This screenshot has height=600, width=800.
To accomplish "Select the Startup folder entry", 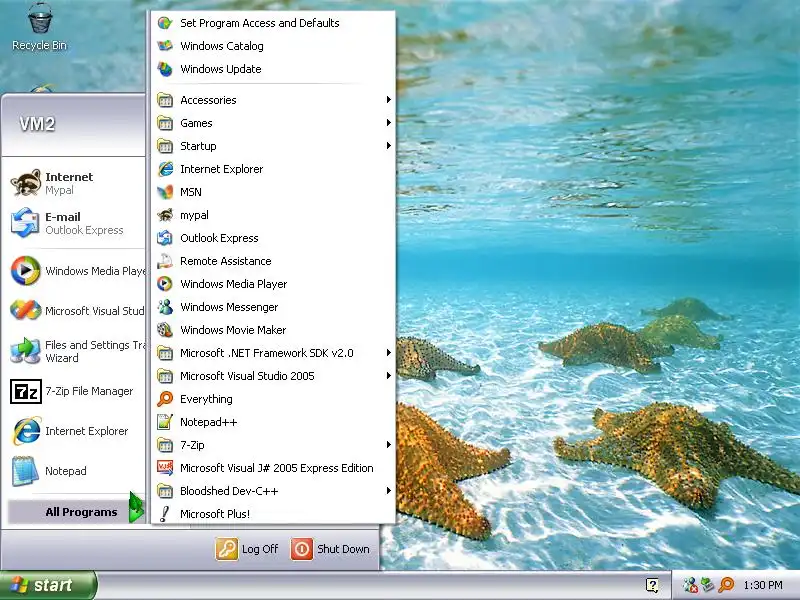I will click(x=274, y=146).
